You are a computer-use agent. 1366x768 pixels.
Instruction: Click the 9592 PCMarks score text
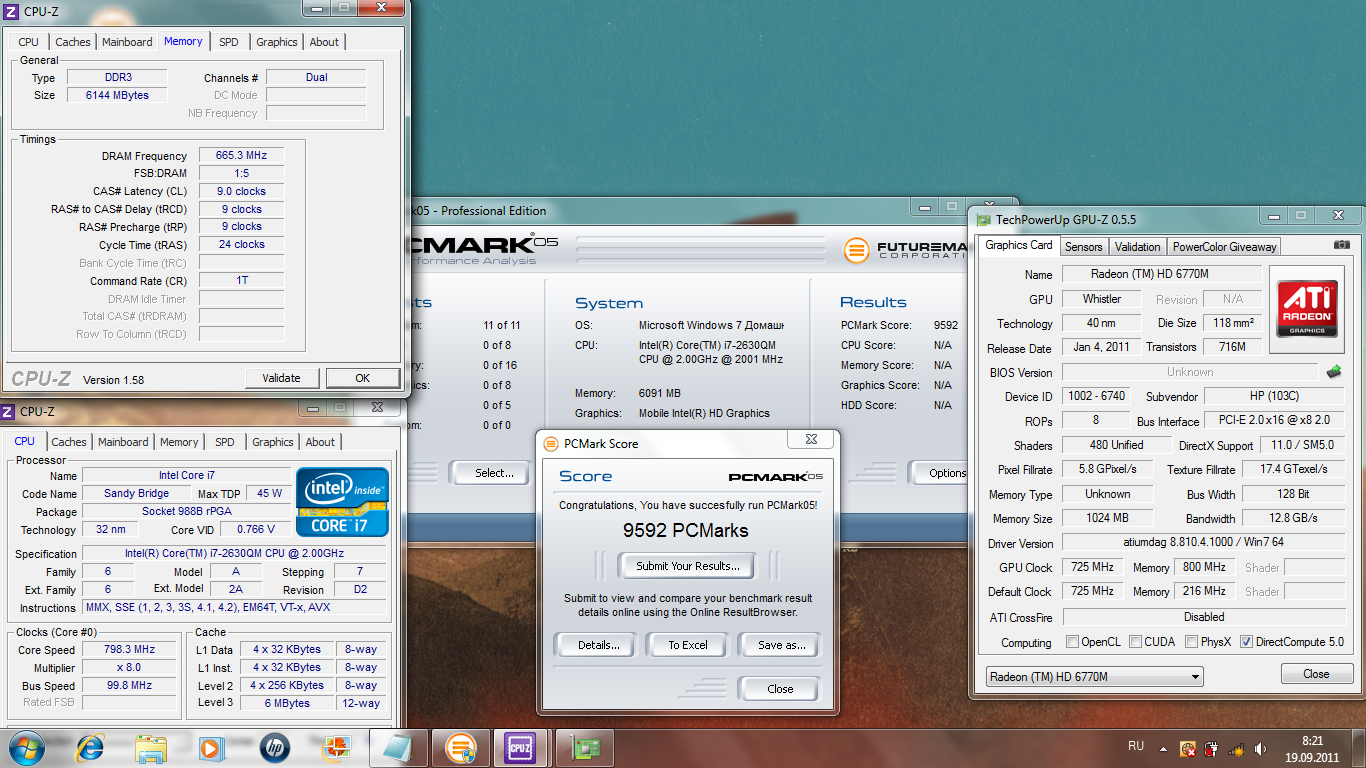coord(685,531)
